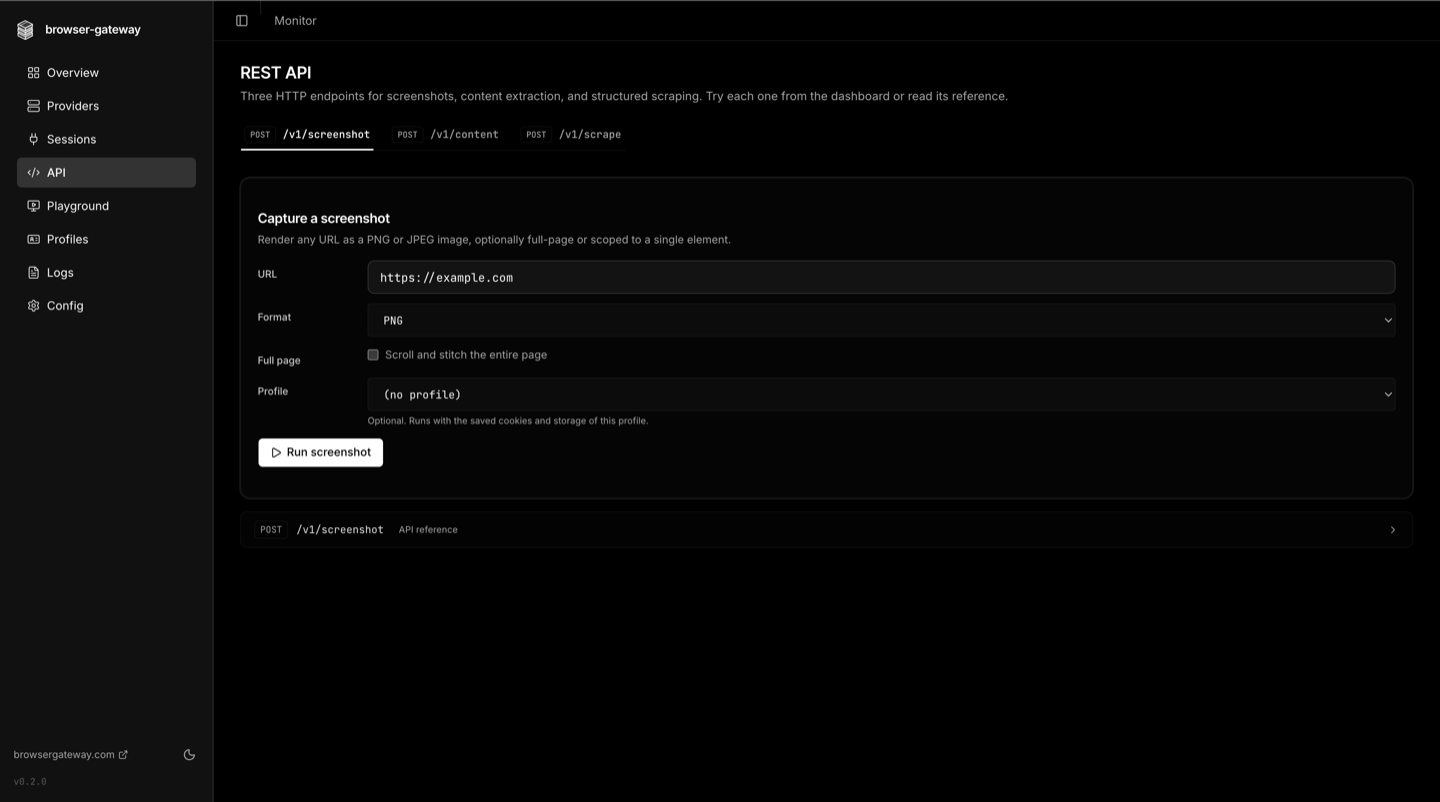1440x802 pixels.
Task: Click the browser-gateway title text
Action: [93, 30]
